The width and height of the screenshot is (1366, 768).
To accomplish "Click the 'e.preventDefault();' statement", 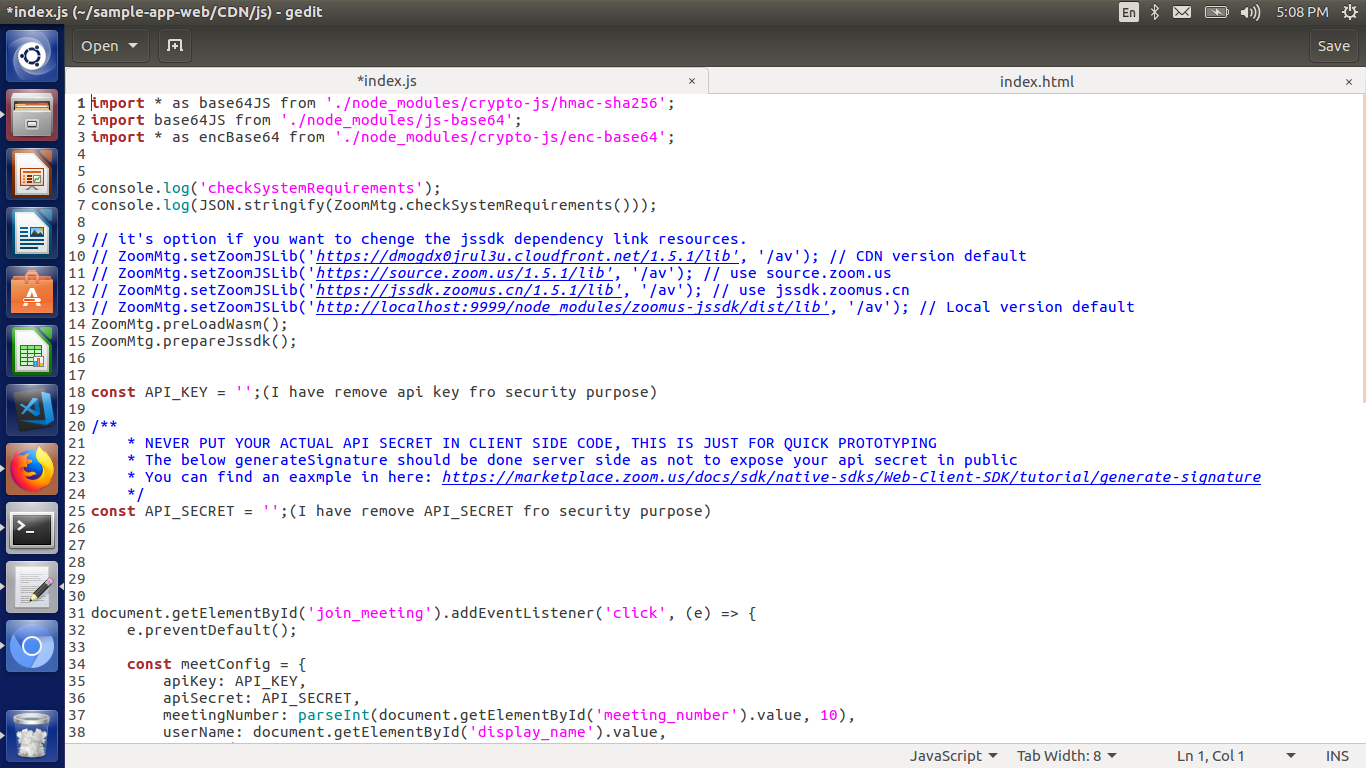I will (x=212, y=630).
